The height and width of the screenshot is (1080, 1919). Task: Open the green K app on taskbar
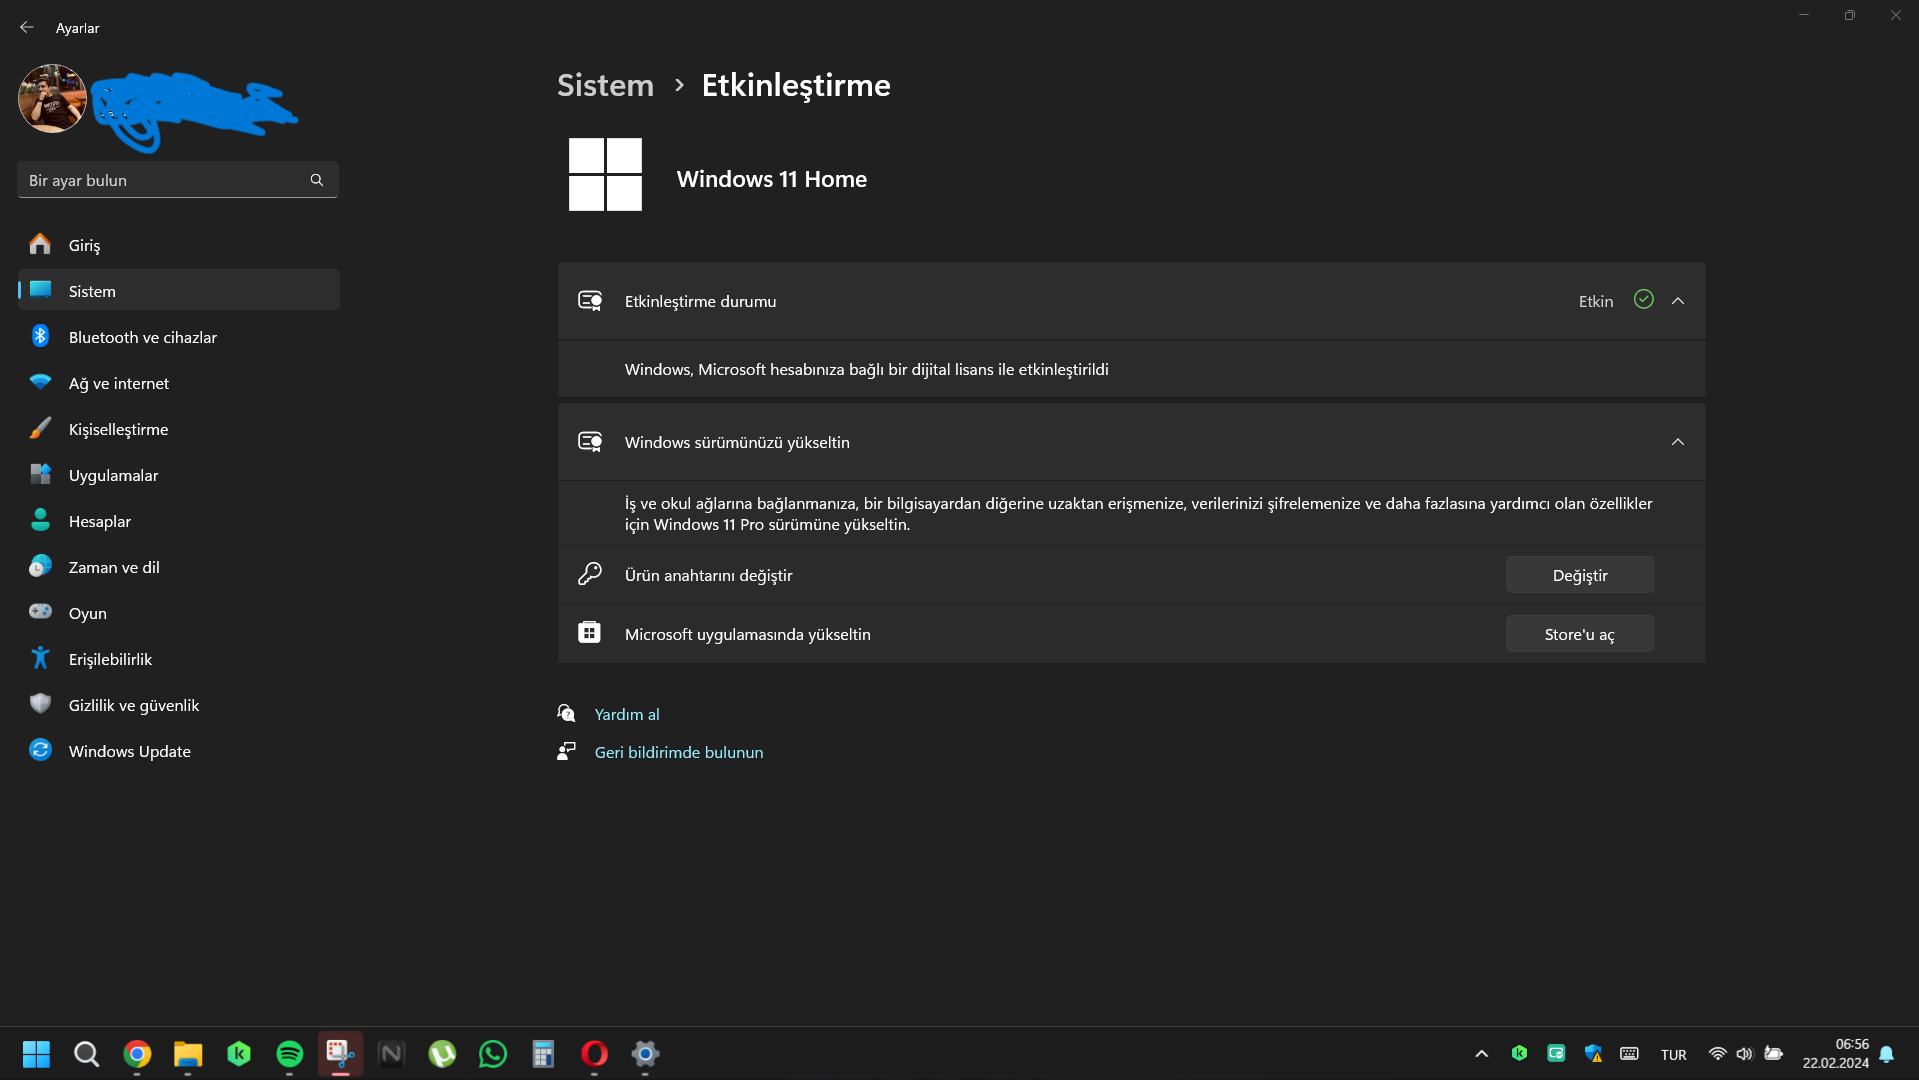[x=239, y=1054]
